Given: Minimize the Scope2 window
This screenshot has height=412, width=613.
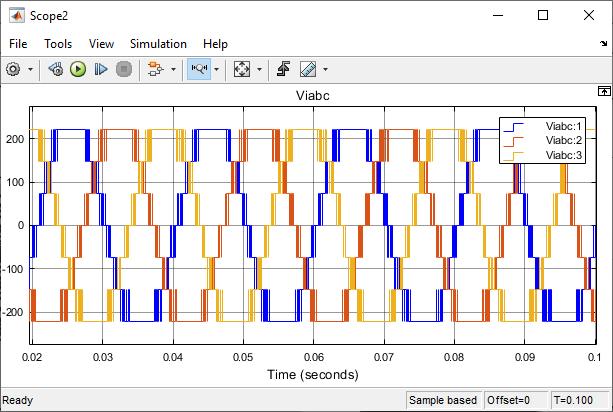Looking at the screenshot, I should pyautogui.click(x=498, y=15).
